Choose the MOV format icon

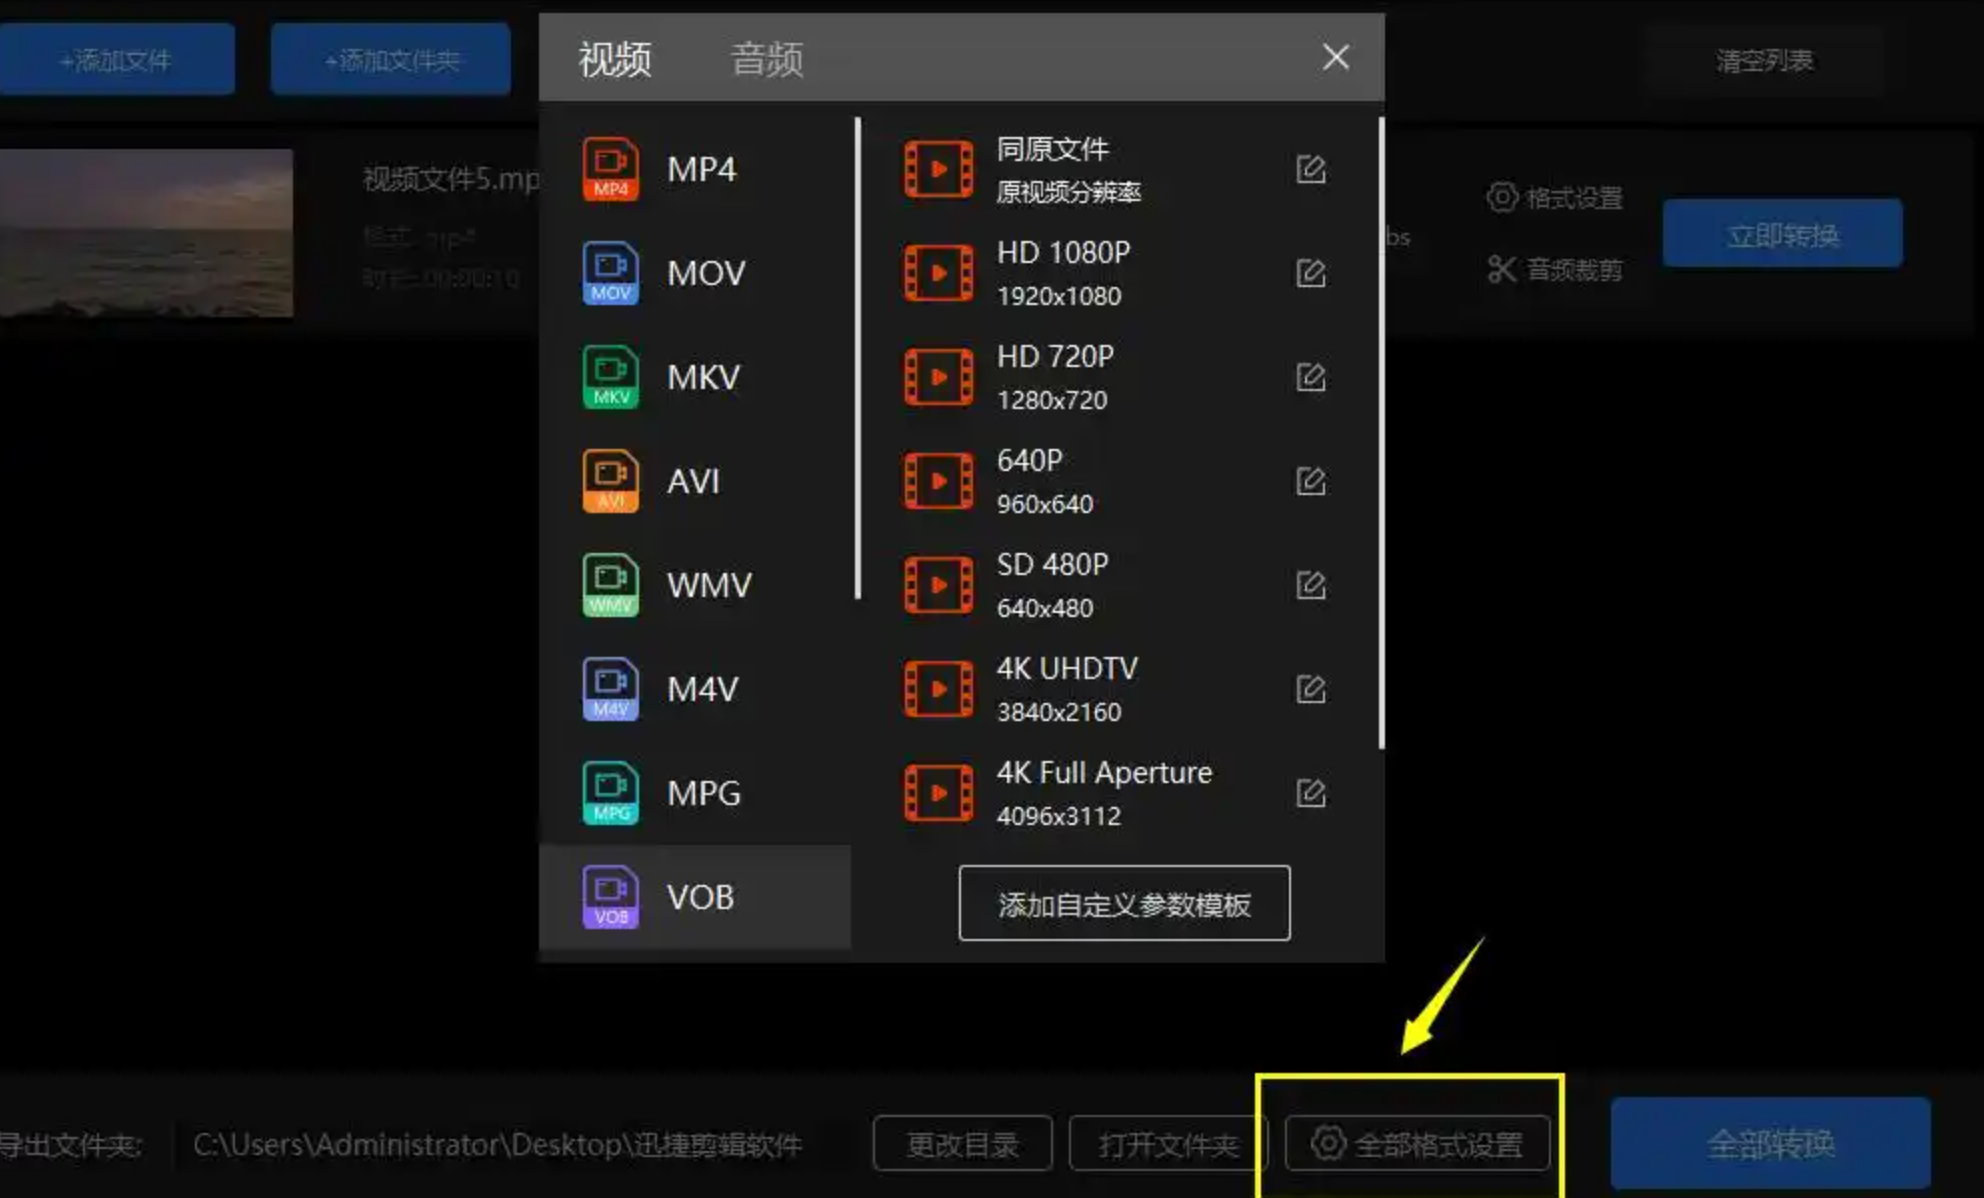[611, 273]
